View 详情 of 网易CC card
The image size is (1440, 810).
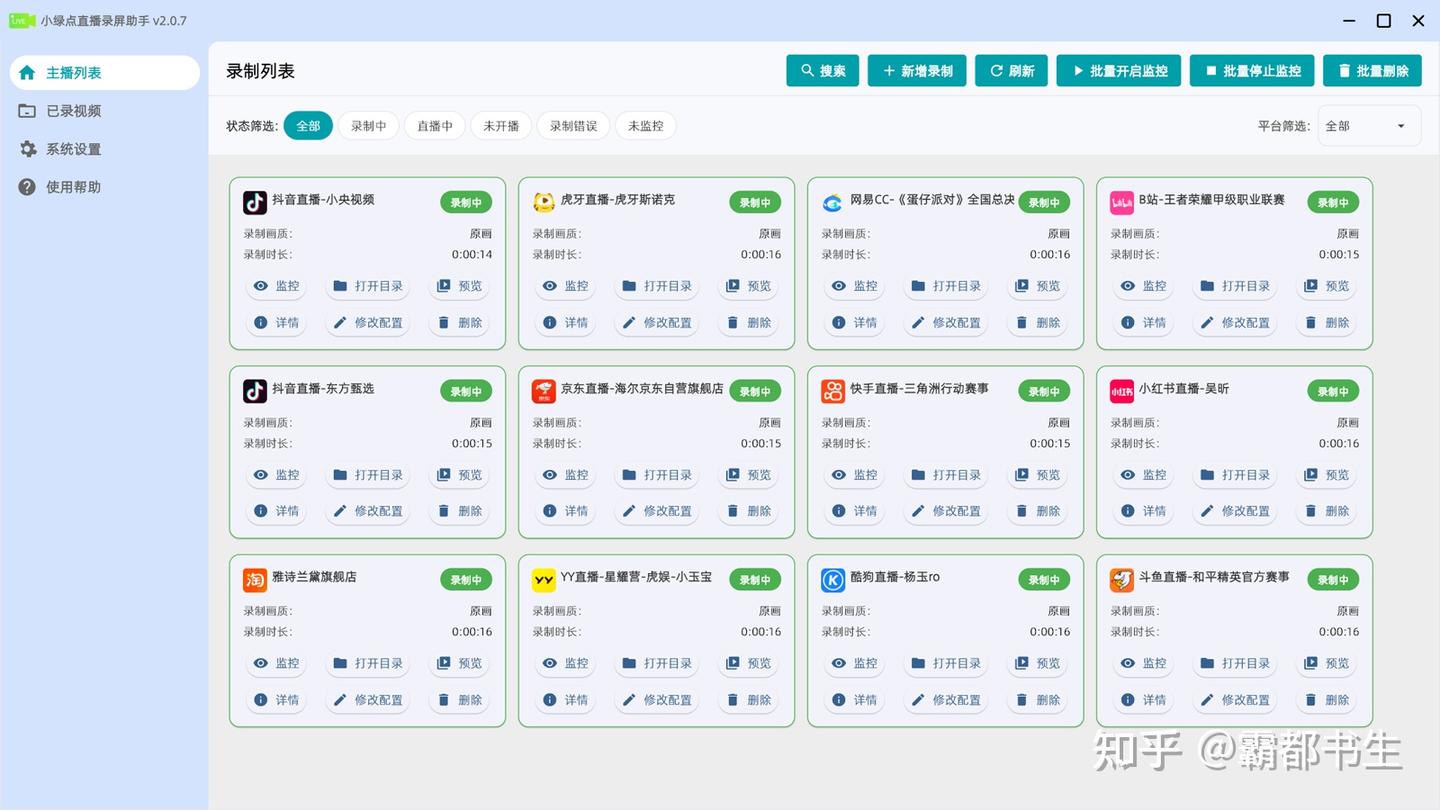coord(855,323)
